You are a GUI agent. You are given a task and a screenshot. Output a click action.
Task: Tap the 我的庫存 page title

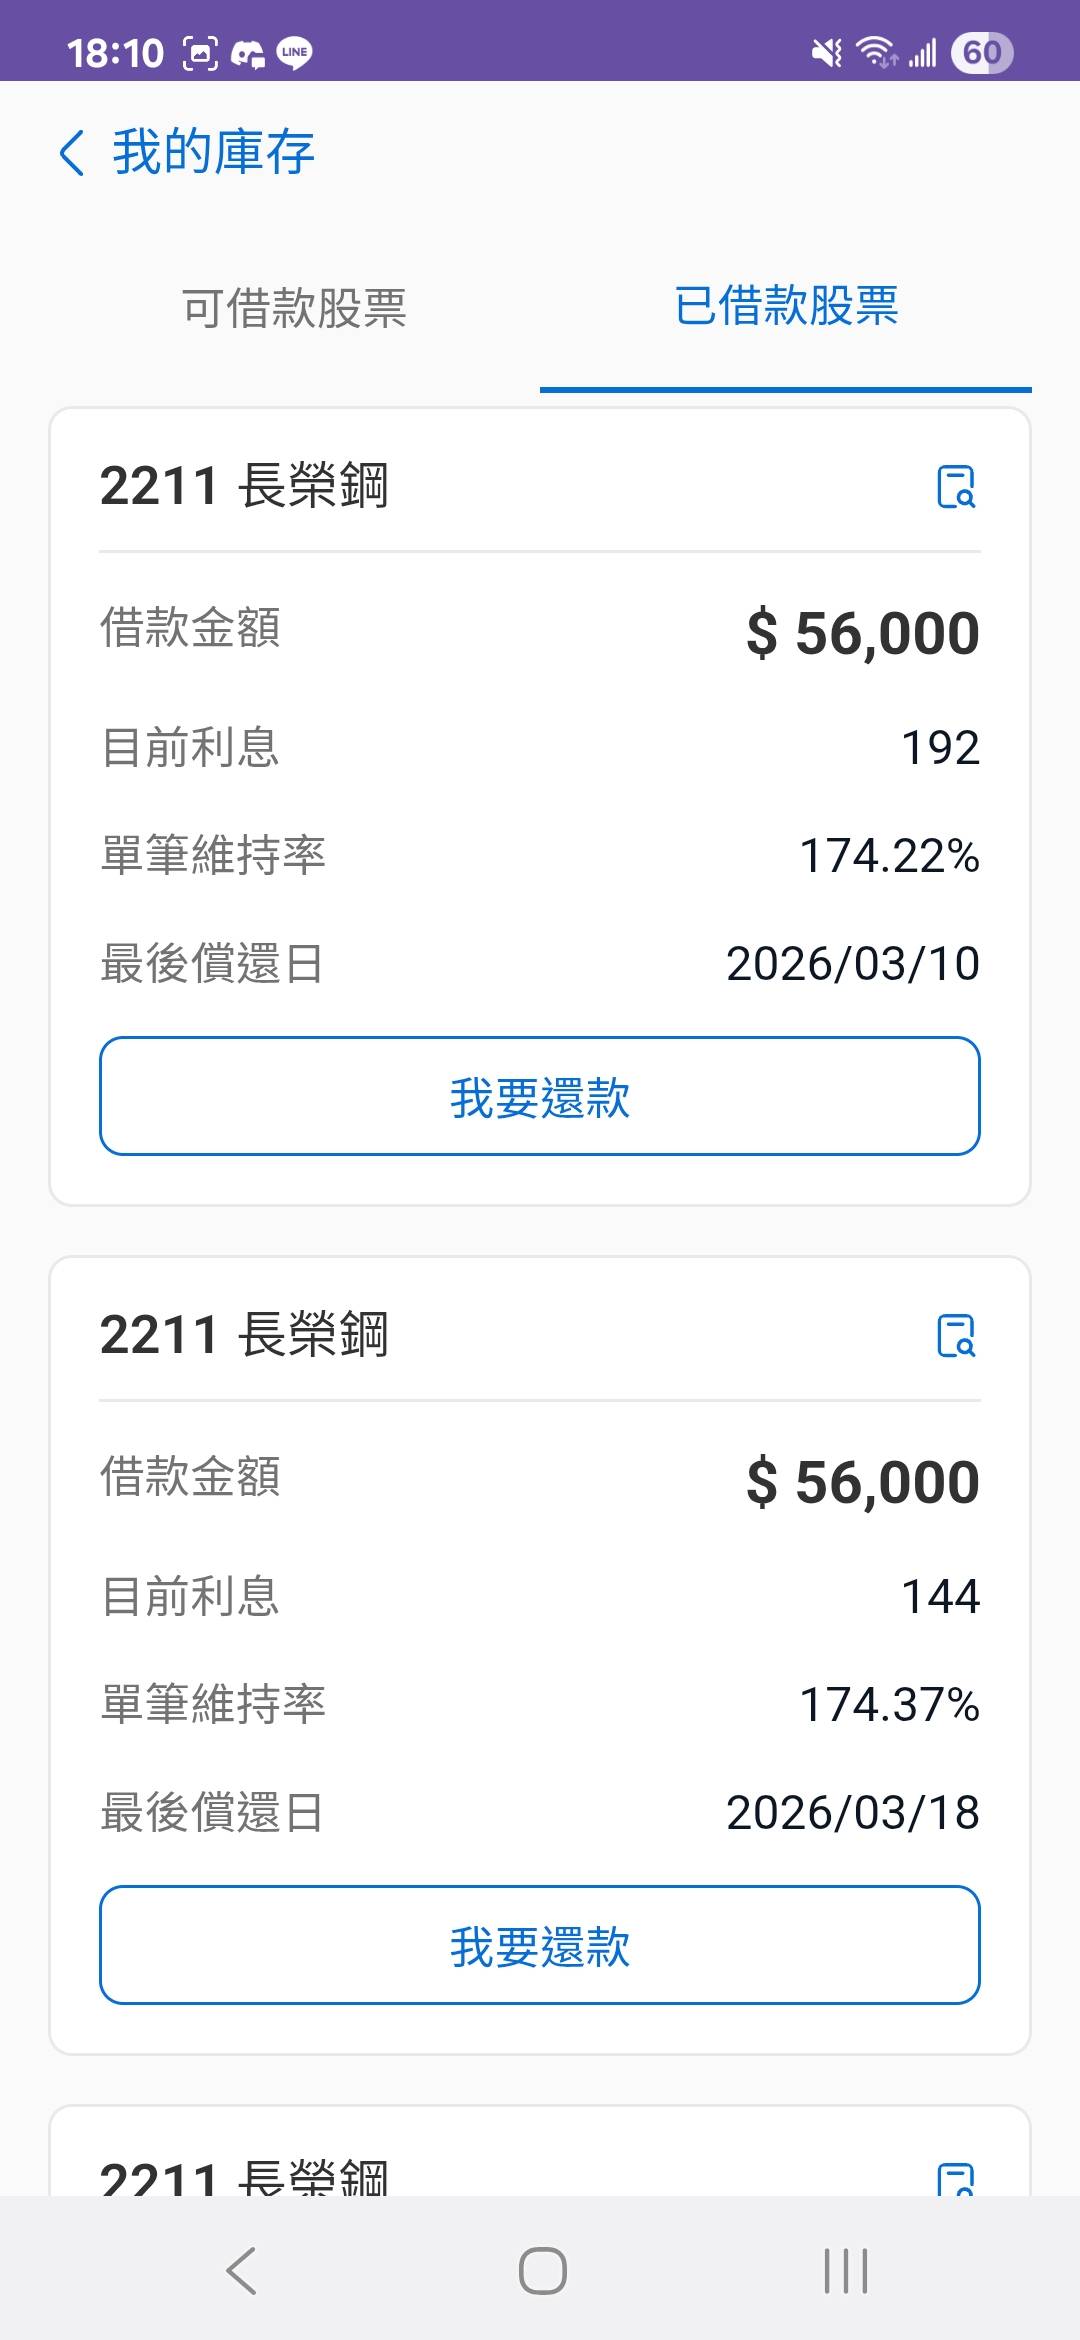(x=213, y=153)
